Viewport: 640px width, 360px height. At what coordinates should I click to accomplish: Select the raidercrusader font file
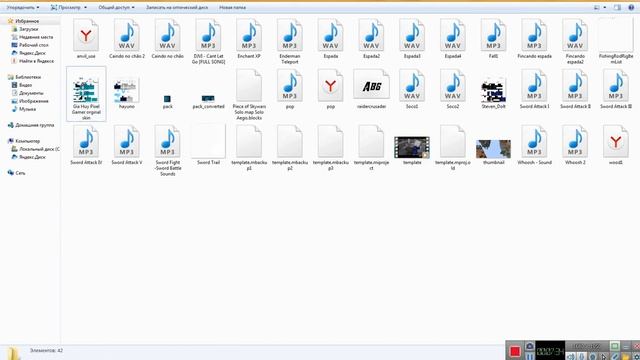pyautogui.click(x=371, y=88)
